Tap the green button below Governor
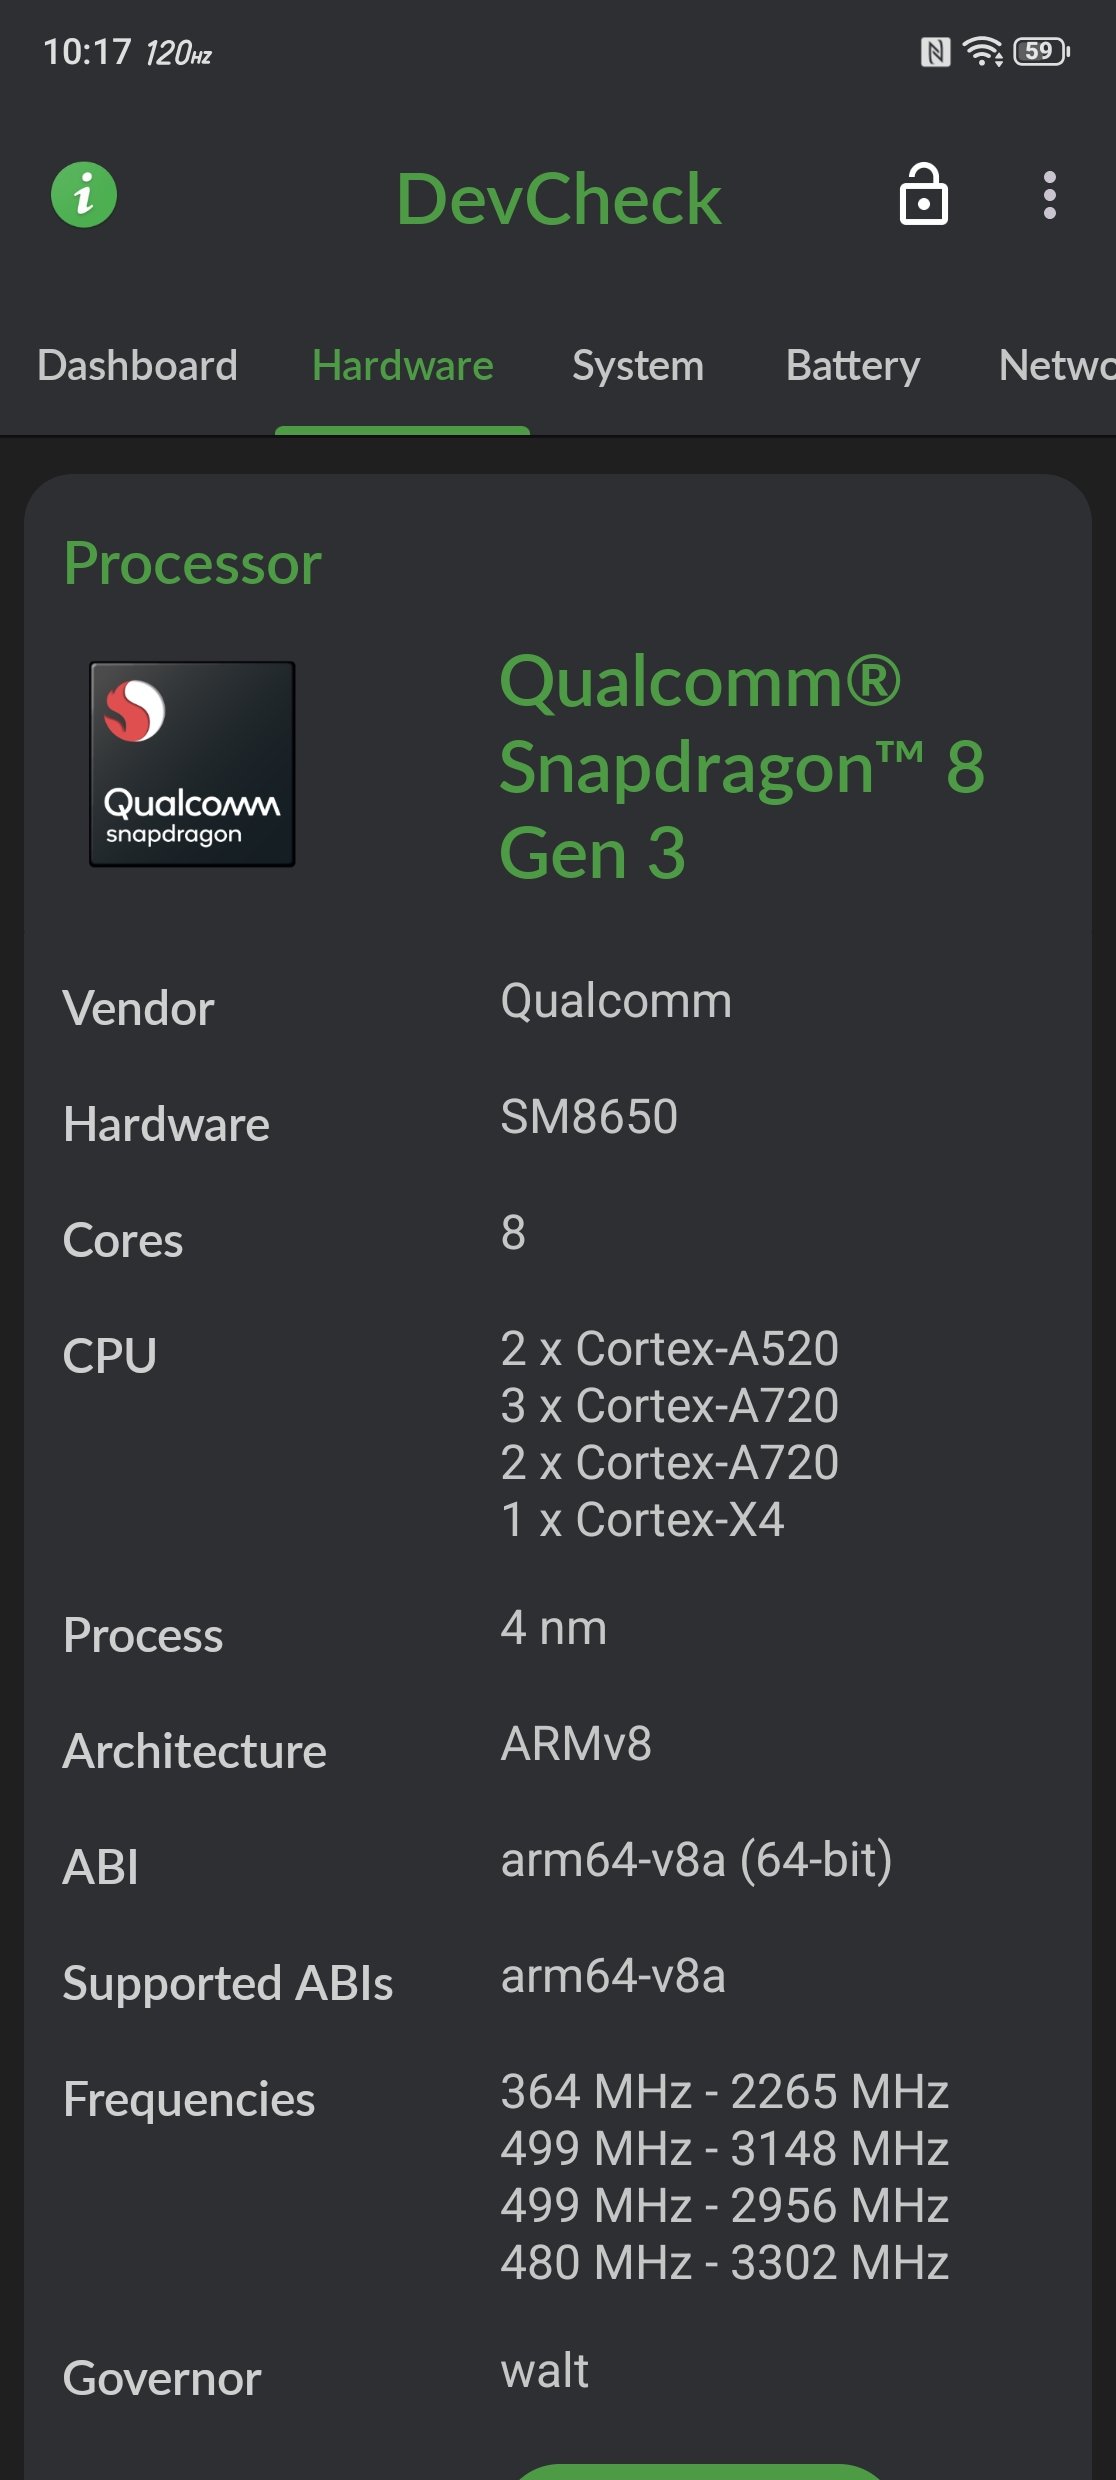This screenshot has height=2480, width=1116. [700, 2470]
